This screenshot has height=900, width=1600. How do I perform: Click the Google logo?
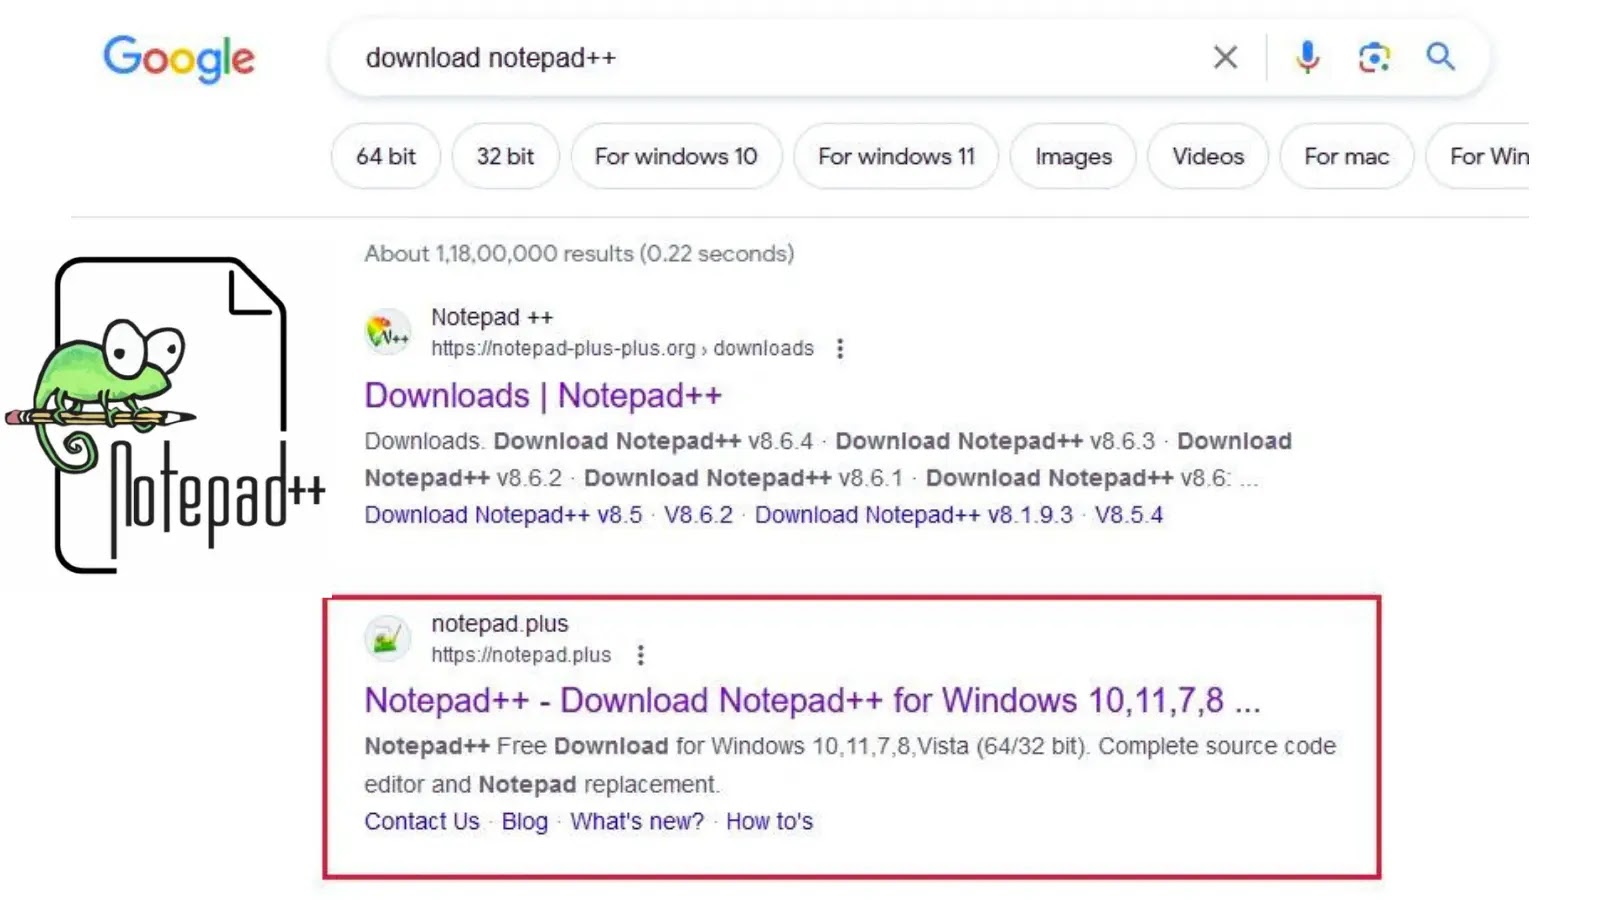179,58
